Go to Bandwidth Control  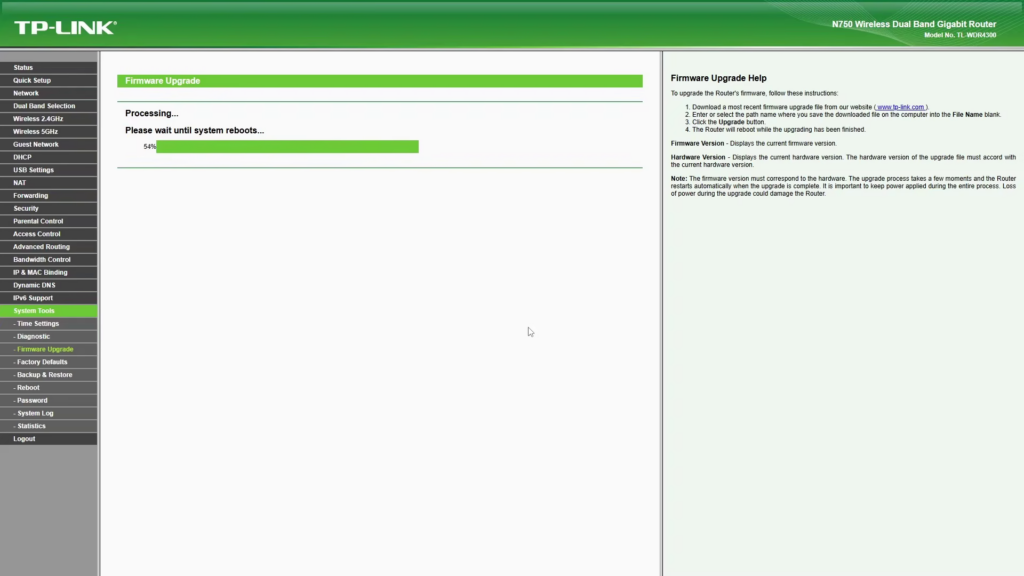point(41,259)
